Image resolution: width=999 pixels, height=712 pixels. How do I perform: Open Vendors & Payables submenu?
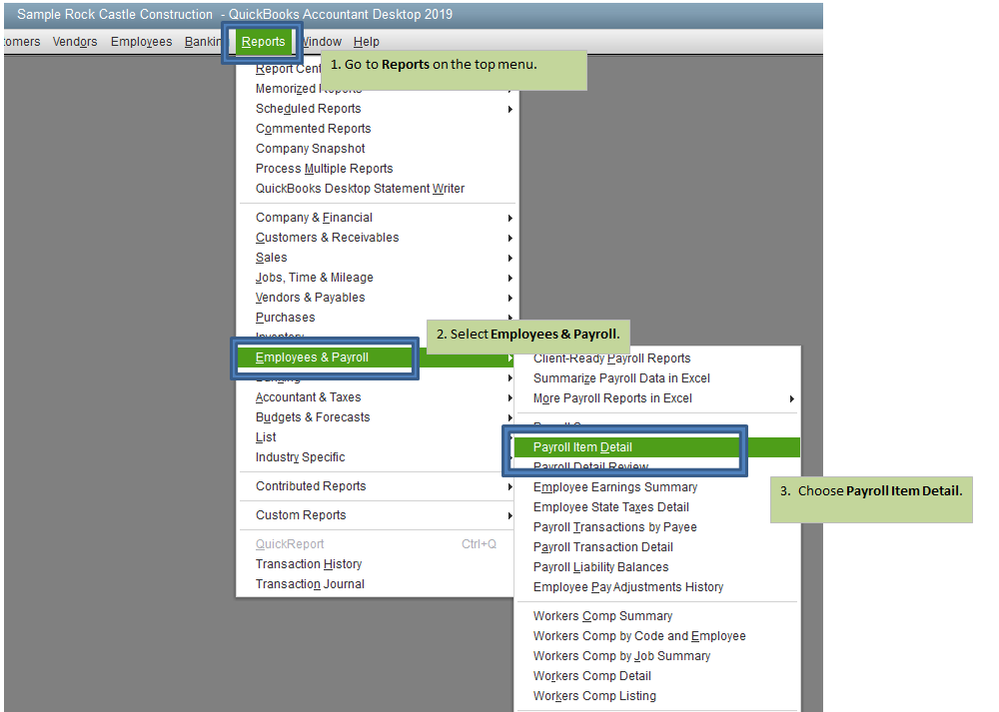tap(376, 297)
